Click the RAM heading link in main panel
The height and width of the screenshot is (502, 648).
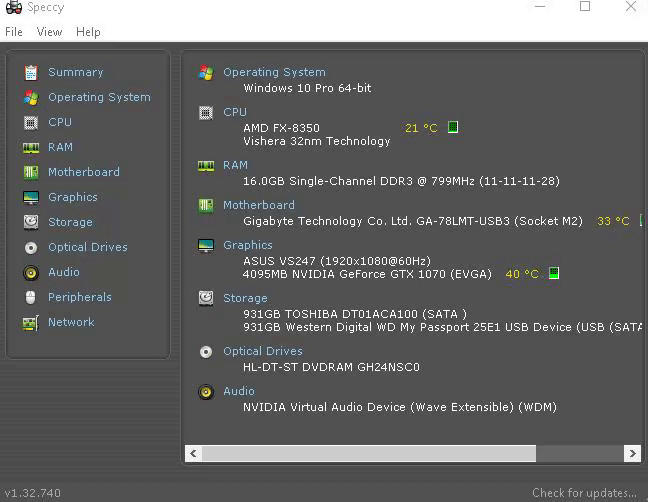point(235,165)
